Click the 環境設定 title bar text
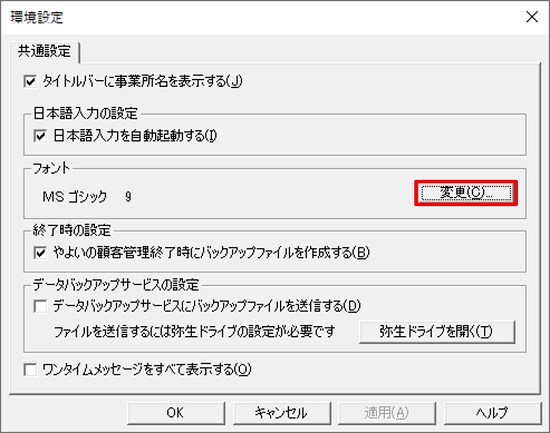The width and height of the screenshot is (550, 433). coord(37,17)
